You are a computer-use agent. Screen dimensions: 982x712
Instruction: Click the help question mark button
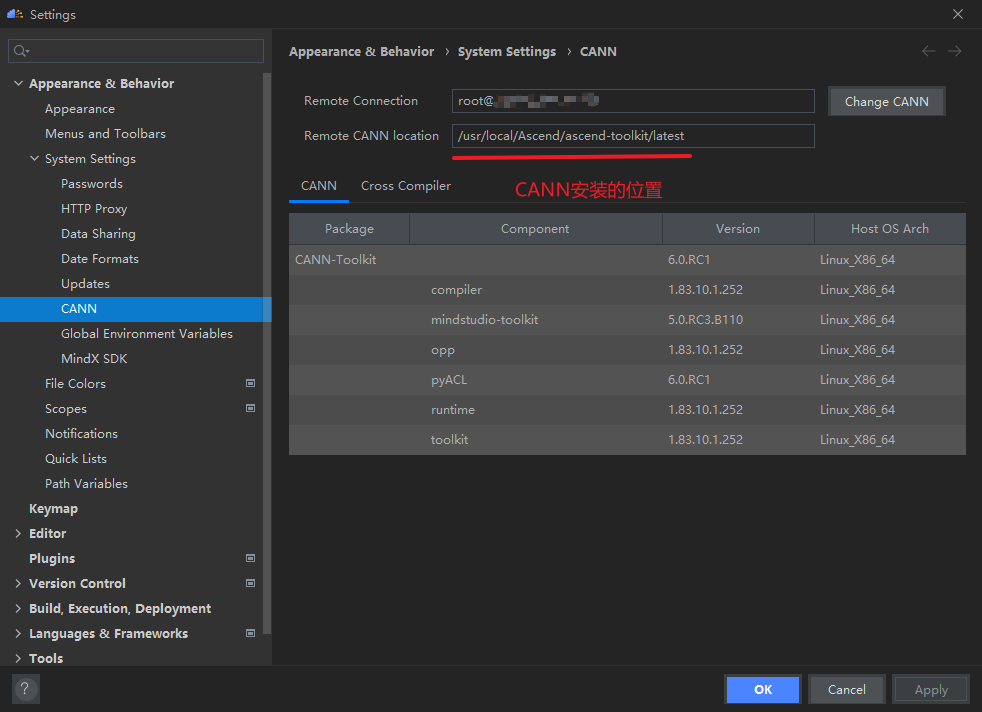[x=25, y=689]
